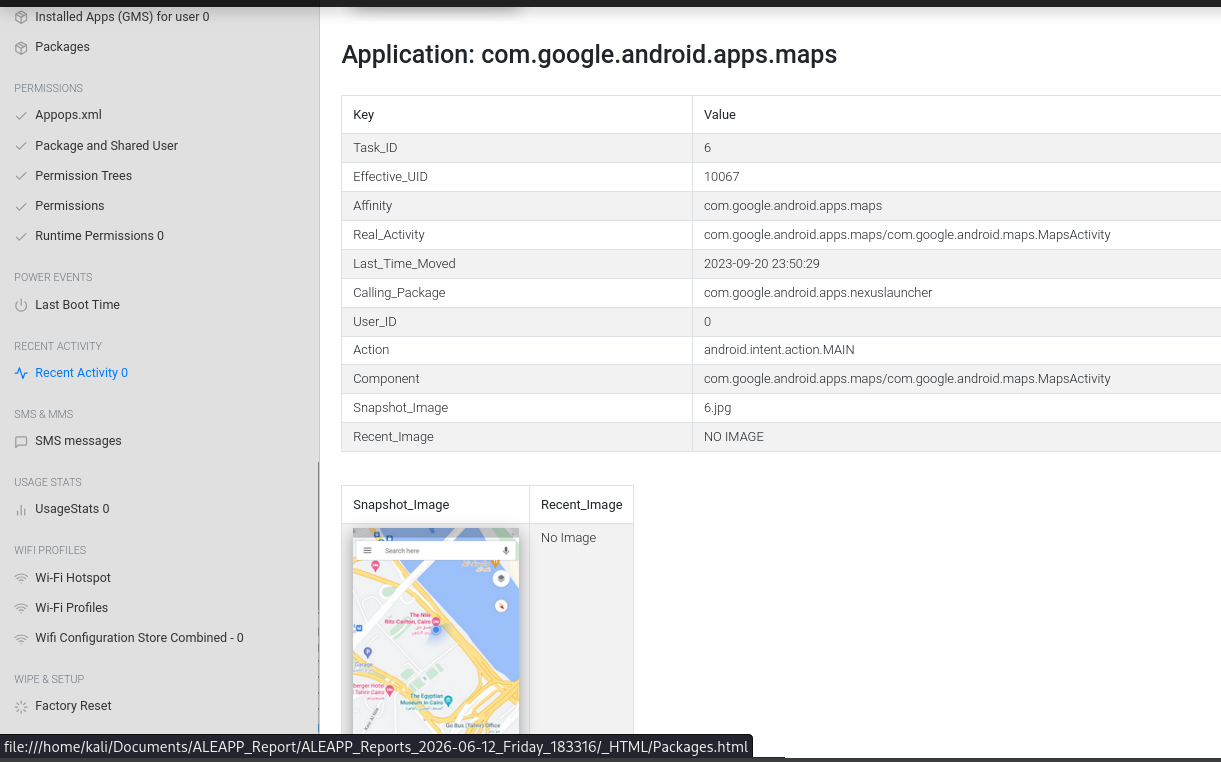Viewport: 1221px width, 762px height.
Task: Open Runtime Permissions 0 report
Action: 99,236
